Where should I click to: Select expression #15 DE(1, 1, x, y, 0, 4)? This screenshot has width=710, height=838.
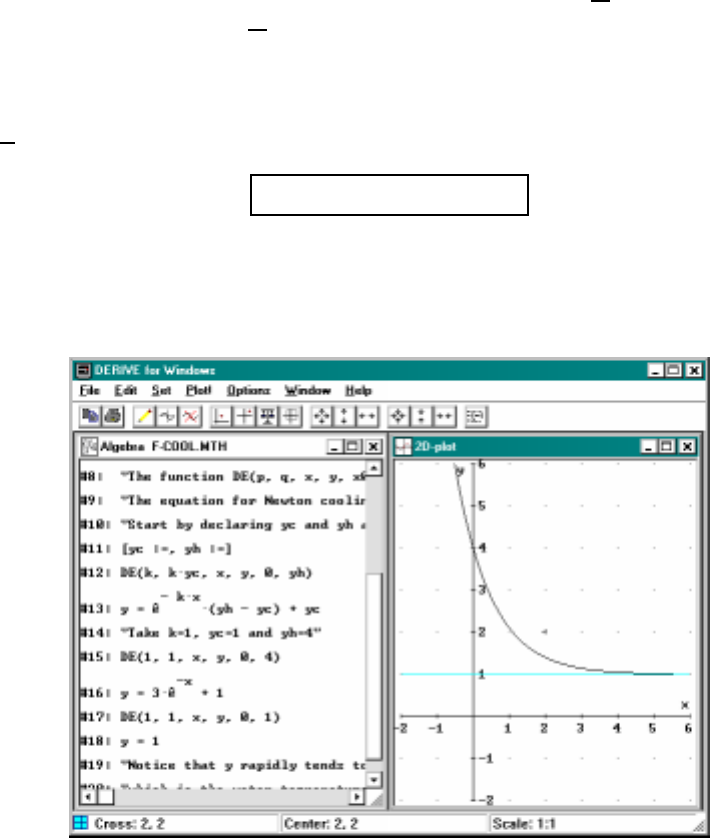[180, 657]
